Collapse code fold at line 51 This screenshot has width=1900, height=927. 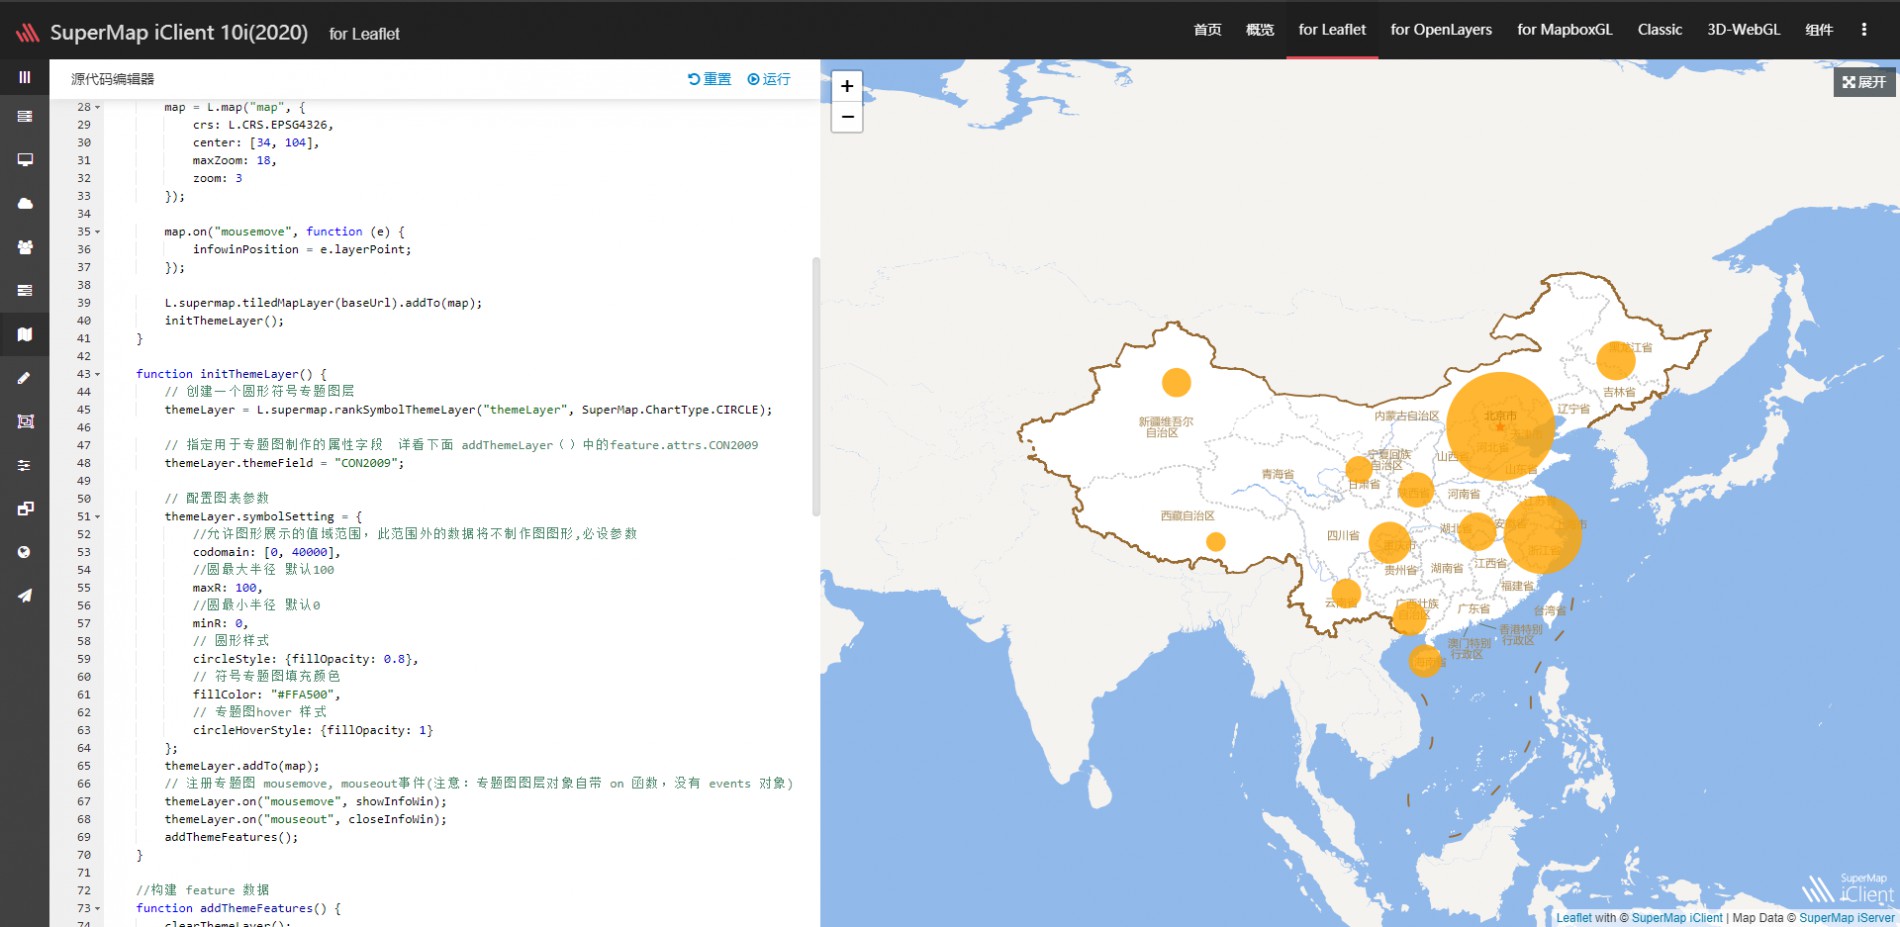(98, 517)
